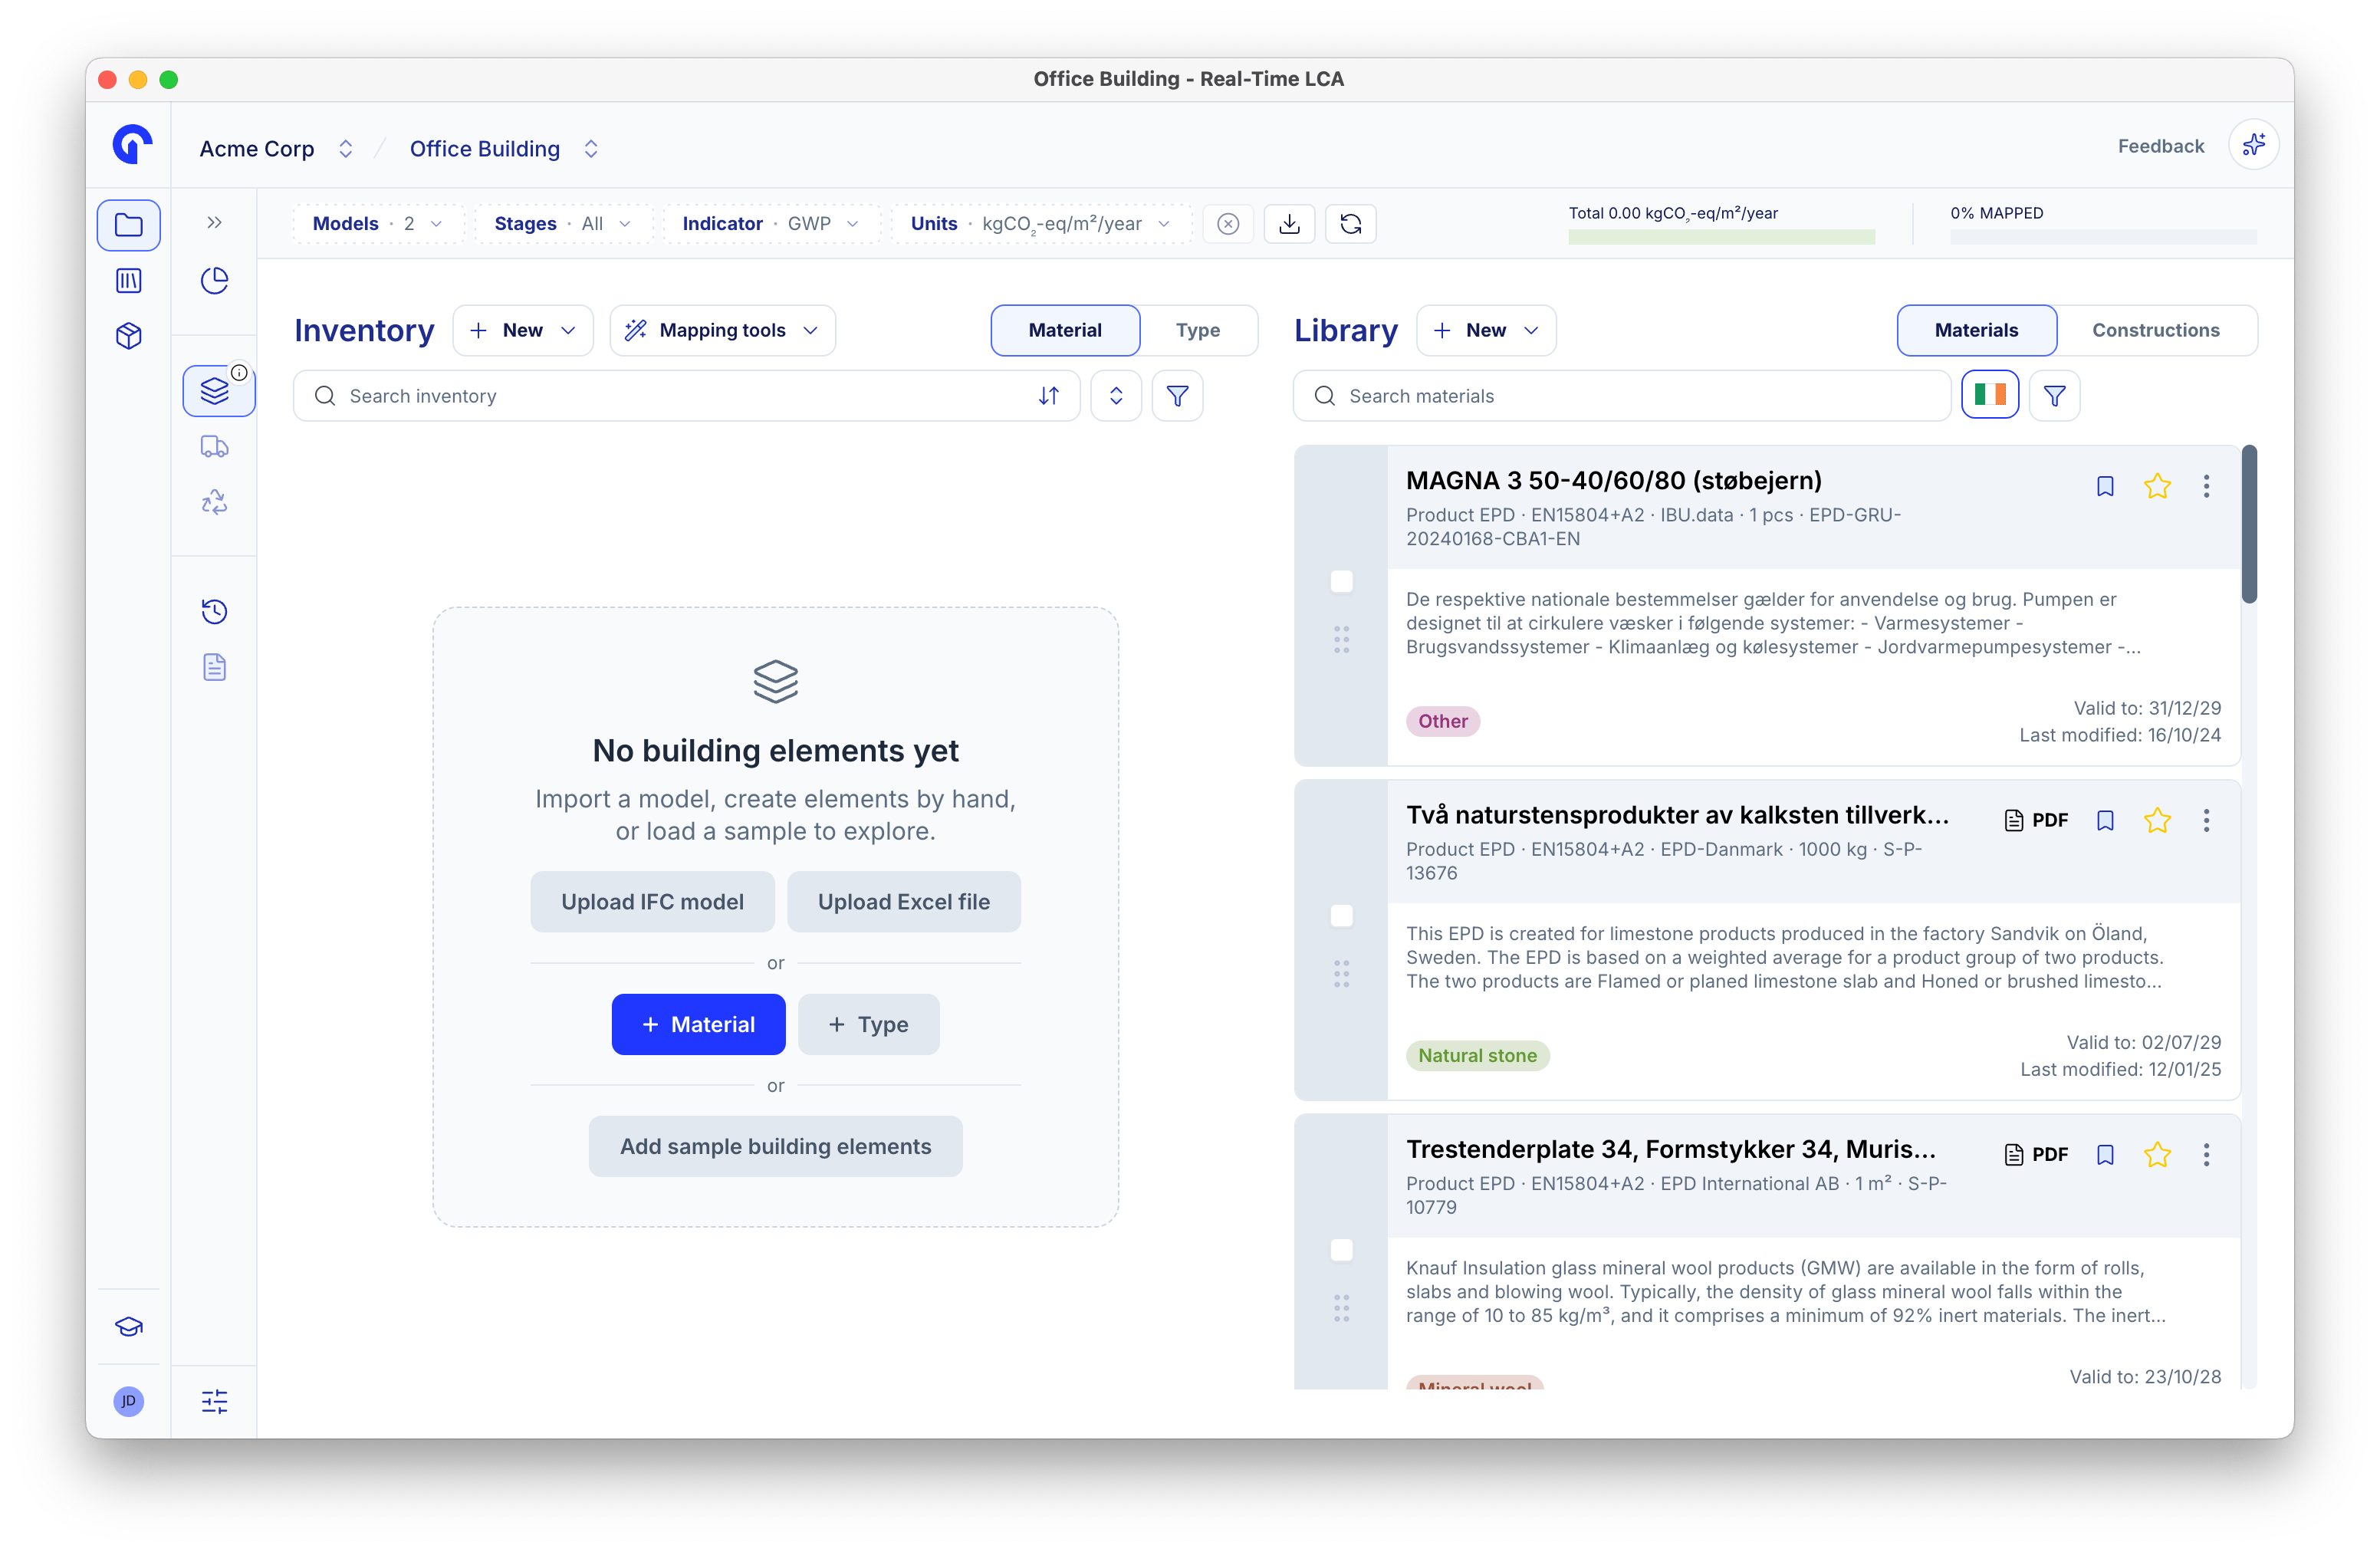The height and width of the screenshot is (1552, 2380).
Task: Open the Mapping tools dropdown
Action: point(722,330)
